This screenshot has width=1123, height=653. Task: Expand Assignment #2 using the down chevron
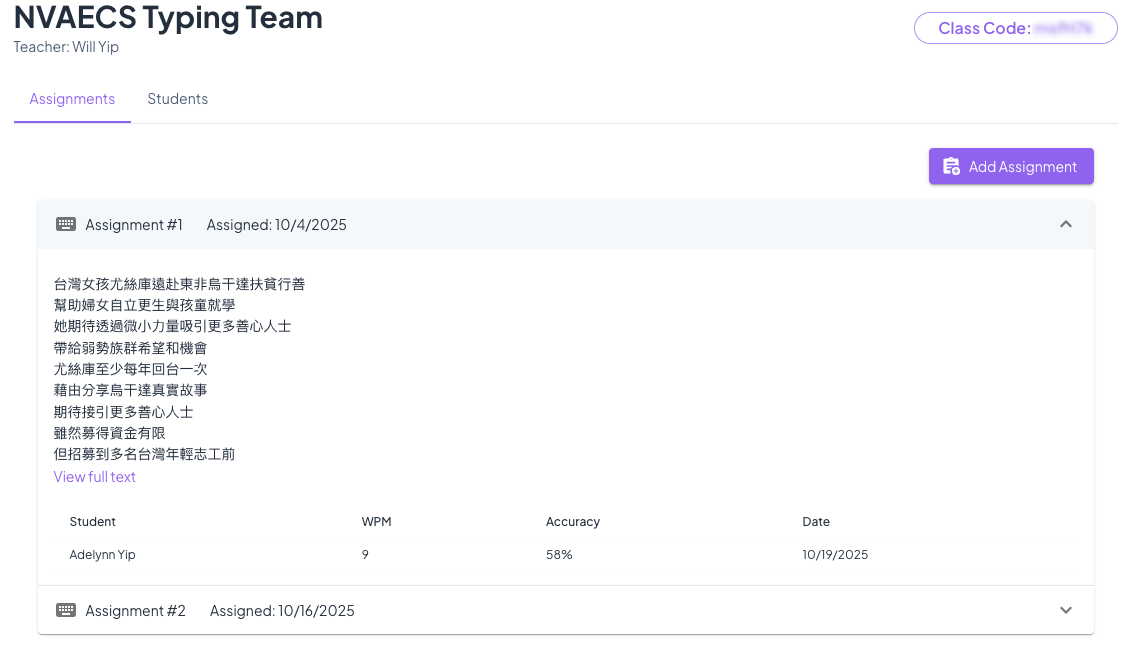click(1065, 611)
